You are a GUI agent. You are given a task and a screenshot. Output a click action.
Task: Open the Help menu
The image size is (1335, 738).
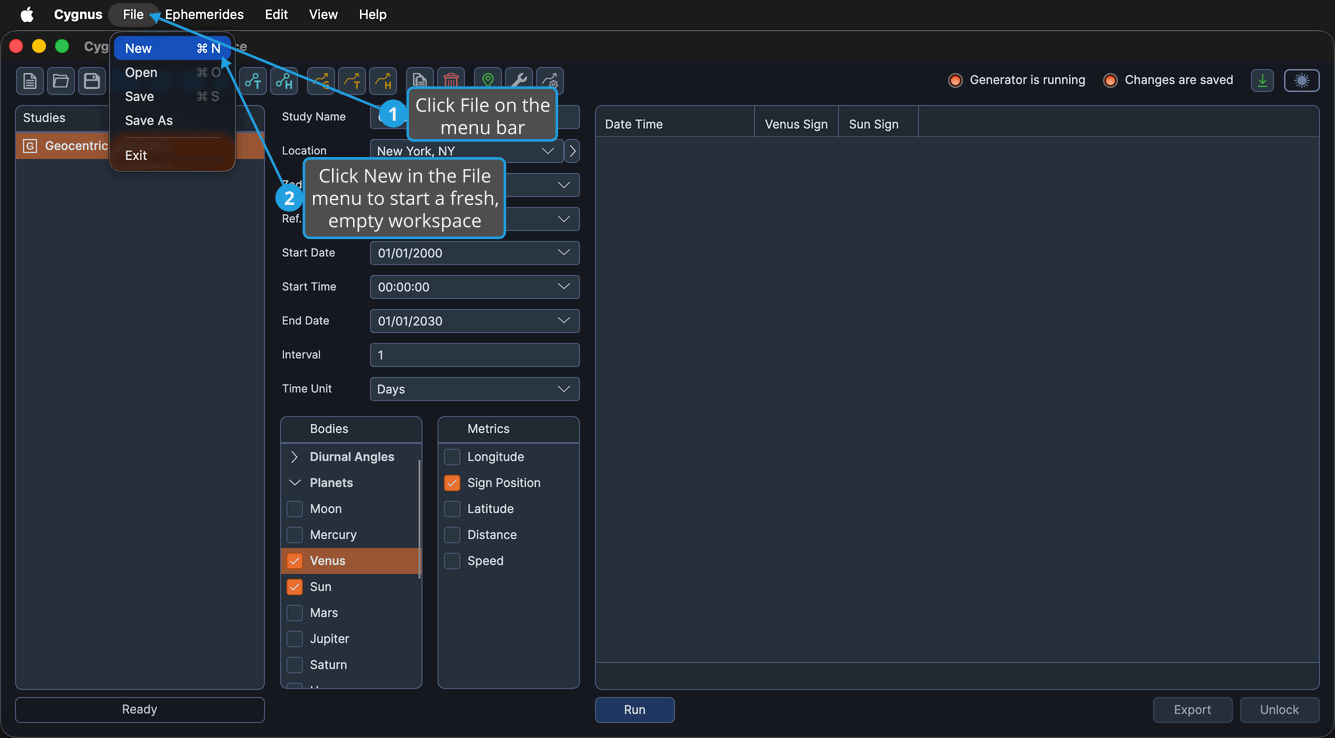click(373, 14)
